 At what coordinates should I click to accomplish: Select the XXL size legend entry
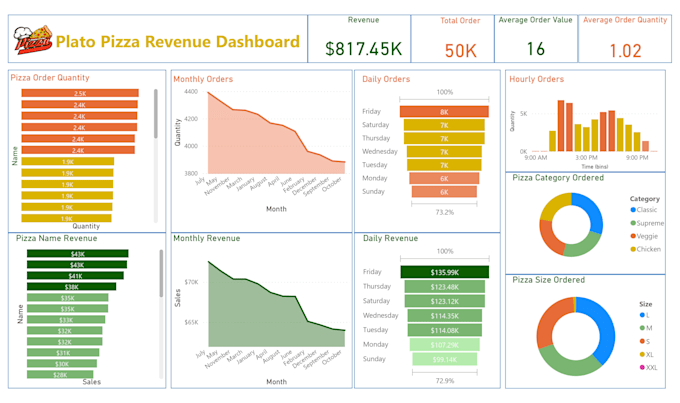(x=648, y=367)
